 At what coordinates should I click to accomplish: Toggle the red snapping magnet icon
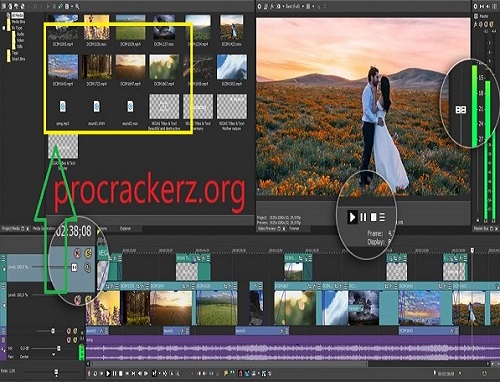tap(240, 374)
